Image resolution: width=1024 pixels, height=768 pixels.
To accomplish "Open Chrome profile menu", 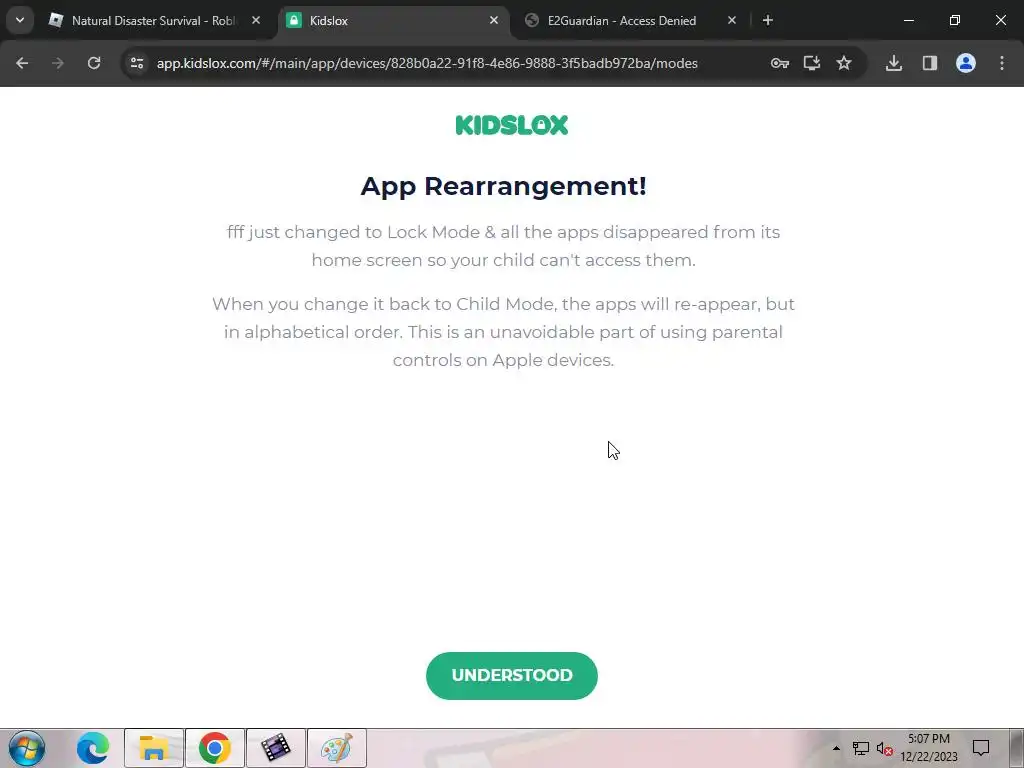I will pyautogui.click(x=966, y=63).
